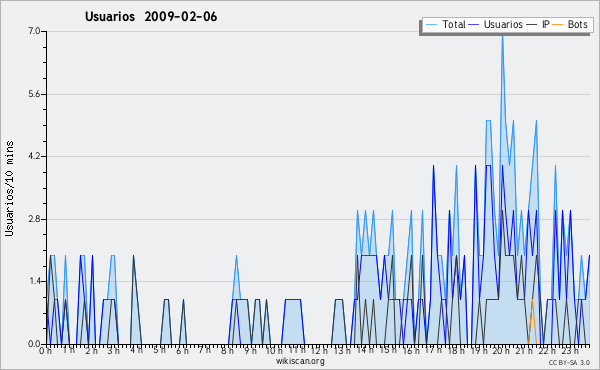Click the 5 h x-axis label

[x=159, y=351]
